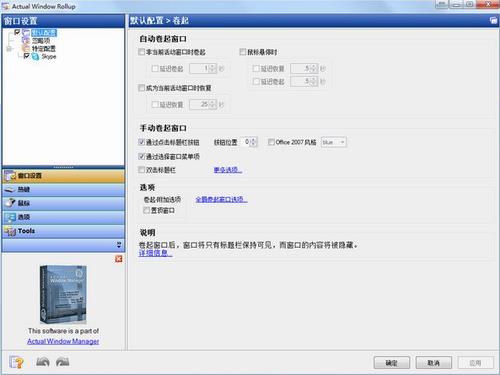Toggle Office 2007 风格 checkbox

click(271, 142)
